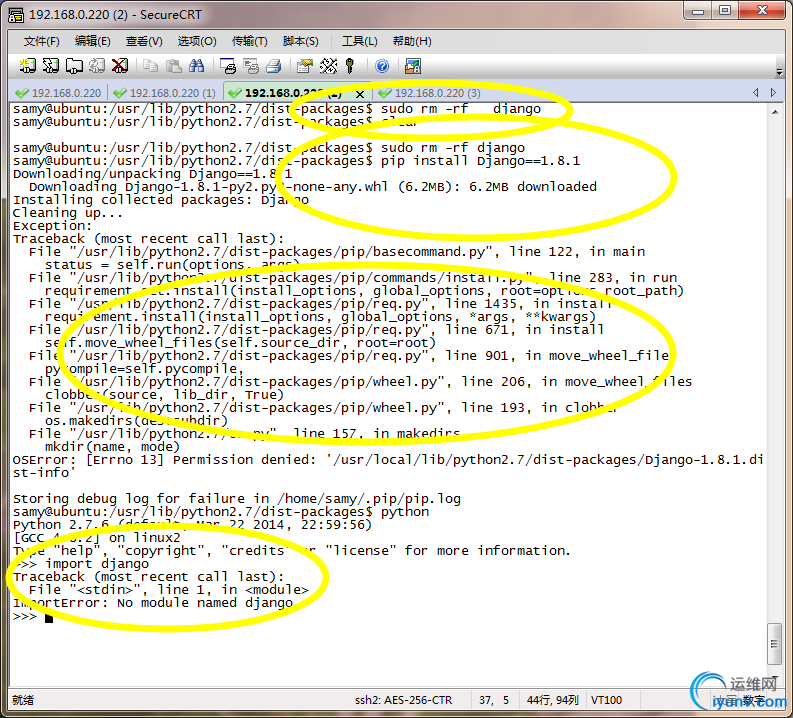
Task: Close the SecureCRT window
Action: click(x=762, y=11)
